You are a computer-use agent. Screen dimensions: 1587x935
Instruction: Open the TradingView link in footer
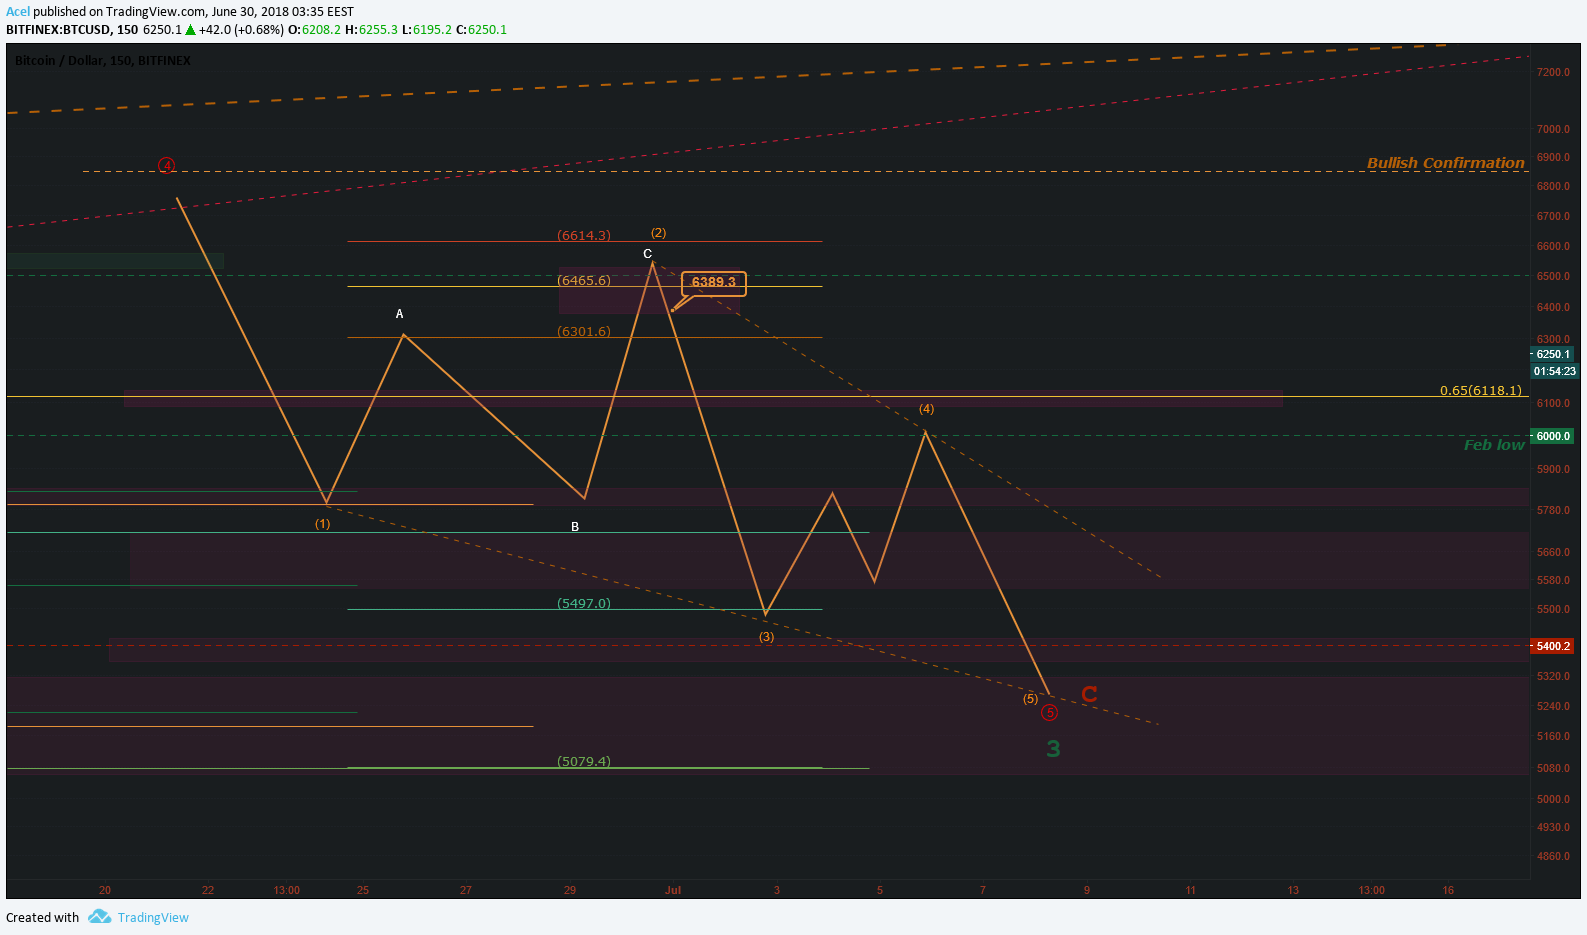153,918
